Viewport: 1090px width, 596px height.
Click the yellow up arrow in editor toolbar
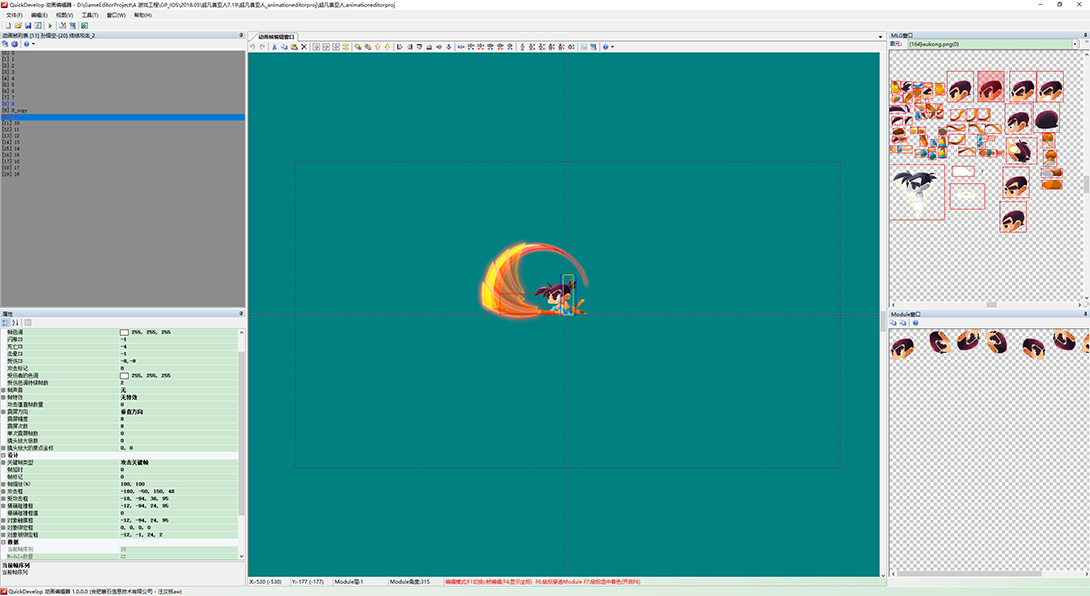point(377,47)
